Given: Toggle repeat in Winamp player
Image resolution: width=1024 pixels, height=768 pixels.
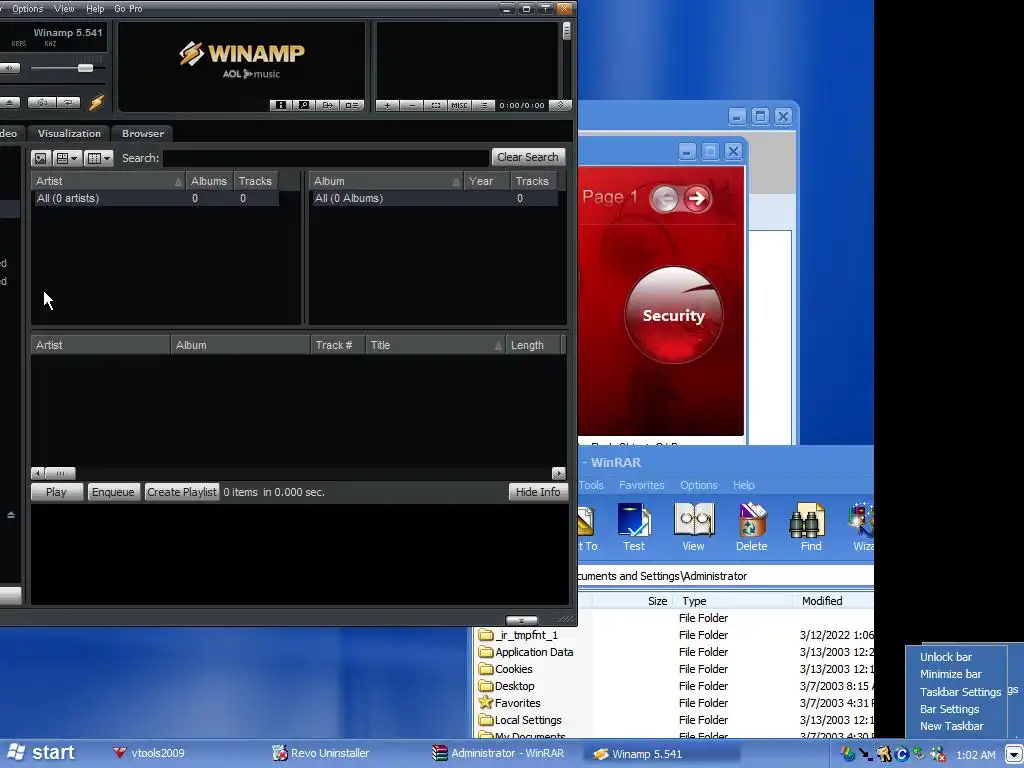Looking at the screenshot, I should coord(68,103).
